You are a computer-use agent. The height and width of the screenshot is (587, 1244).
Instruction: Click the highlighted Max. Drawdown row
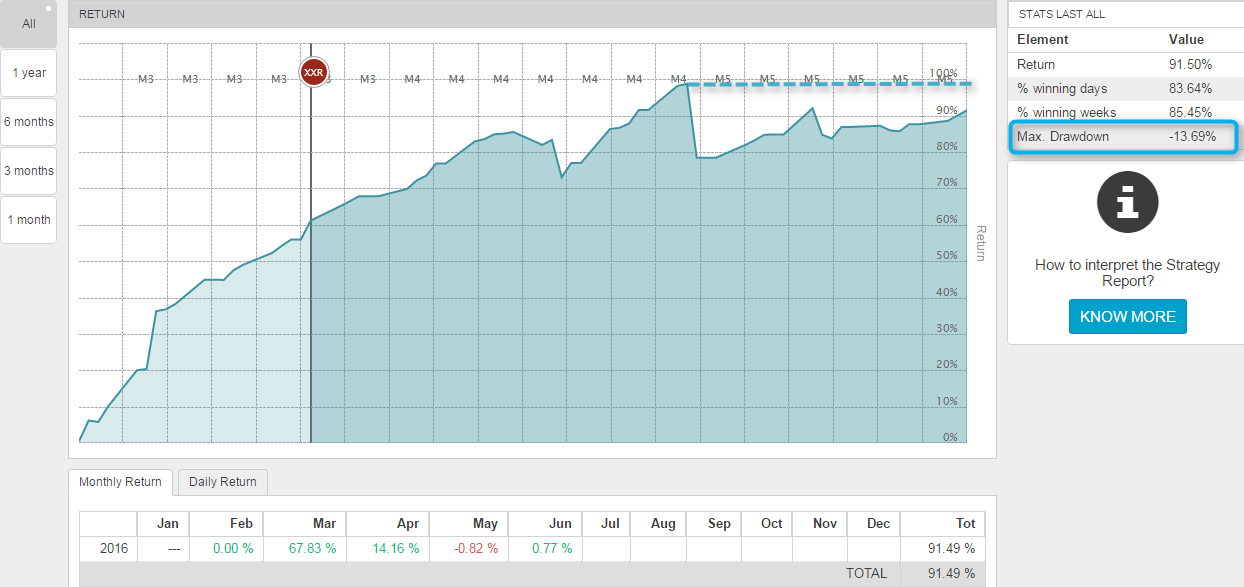pyautogui.click(x=1124, y=137)
